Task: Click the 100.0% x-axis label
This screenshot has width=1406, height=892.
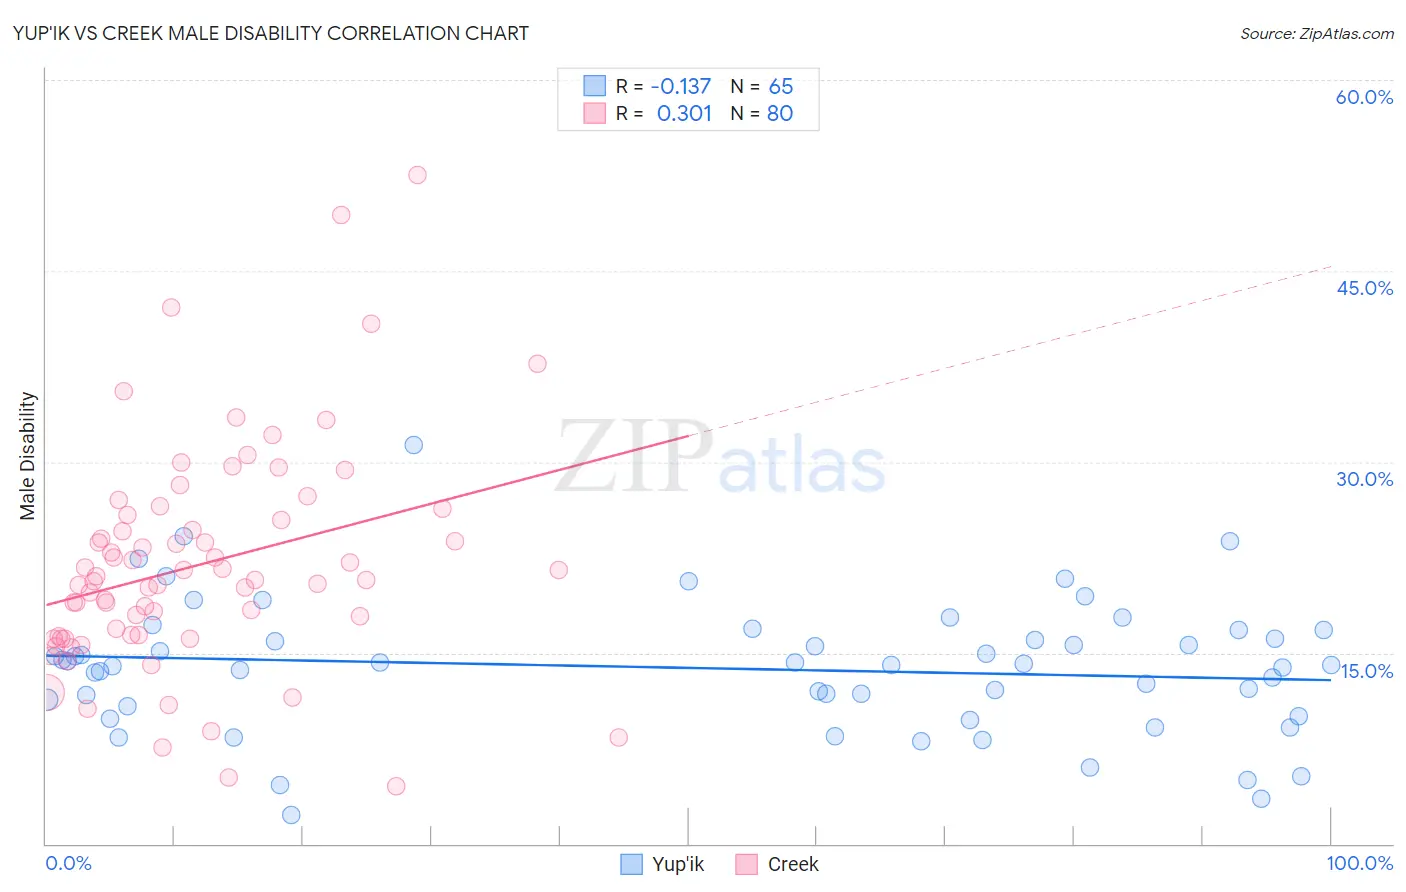Action: point(1360,863)
